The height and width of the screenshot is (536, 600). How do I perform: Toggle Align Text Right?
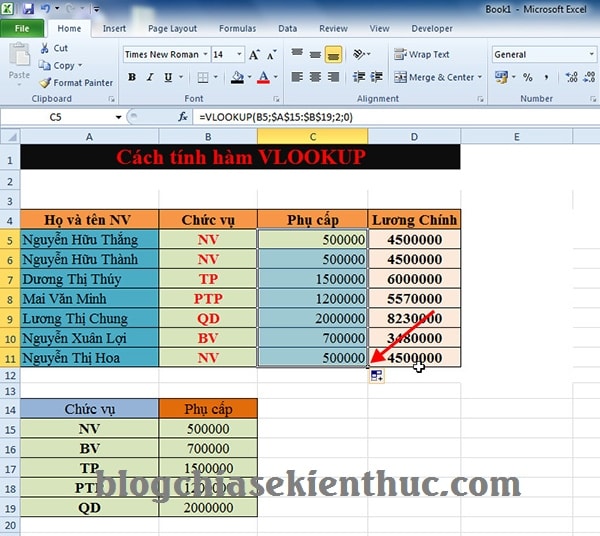pos(333,77)
